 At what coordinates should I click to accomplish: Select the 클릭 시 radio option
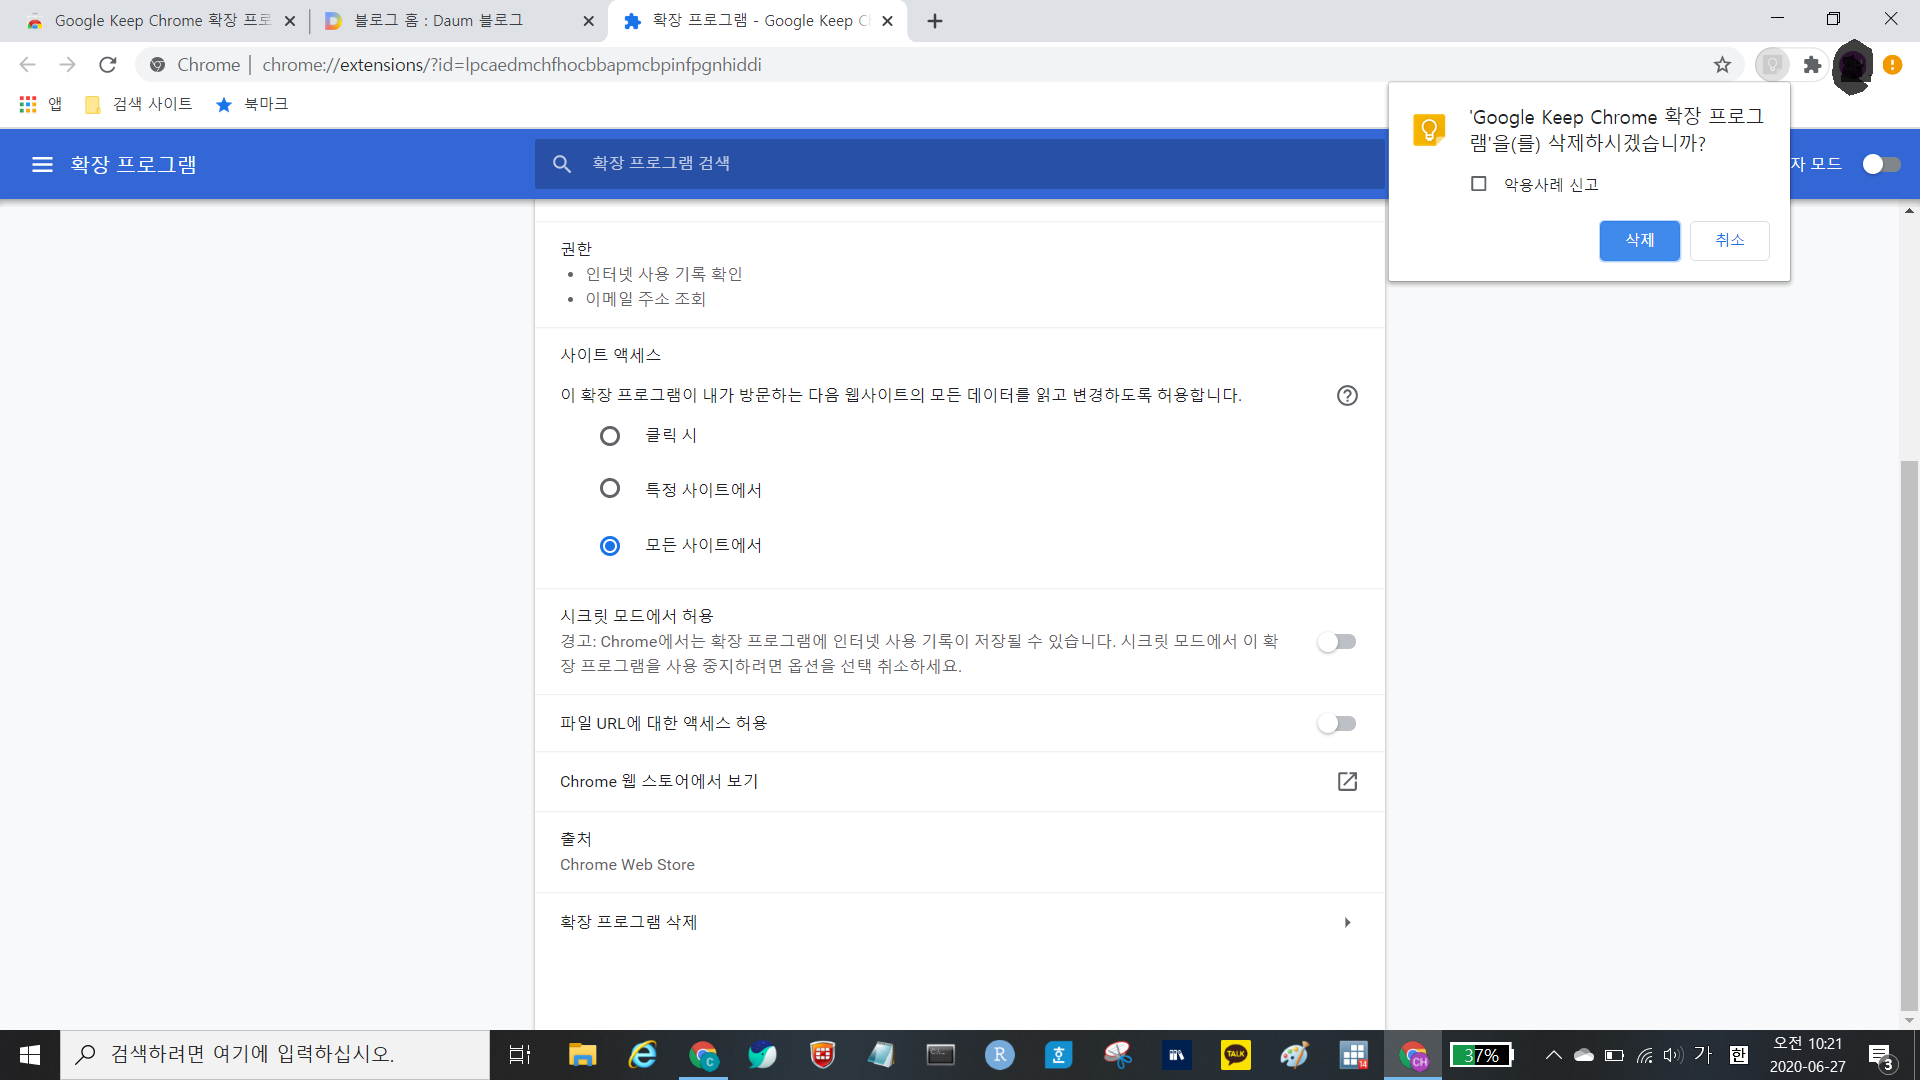click(609, 436)
